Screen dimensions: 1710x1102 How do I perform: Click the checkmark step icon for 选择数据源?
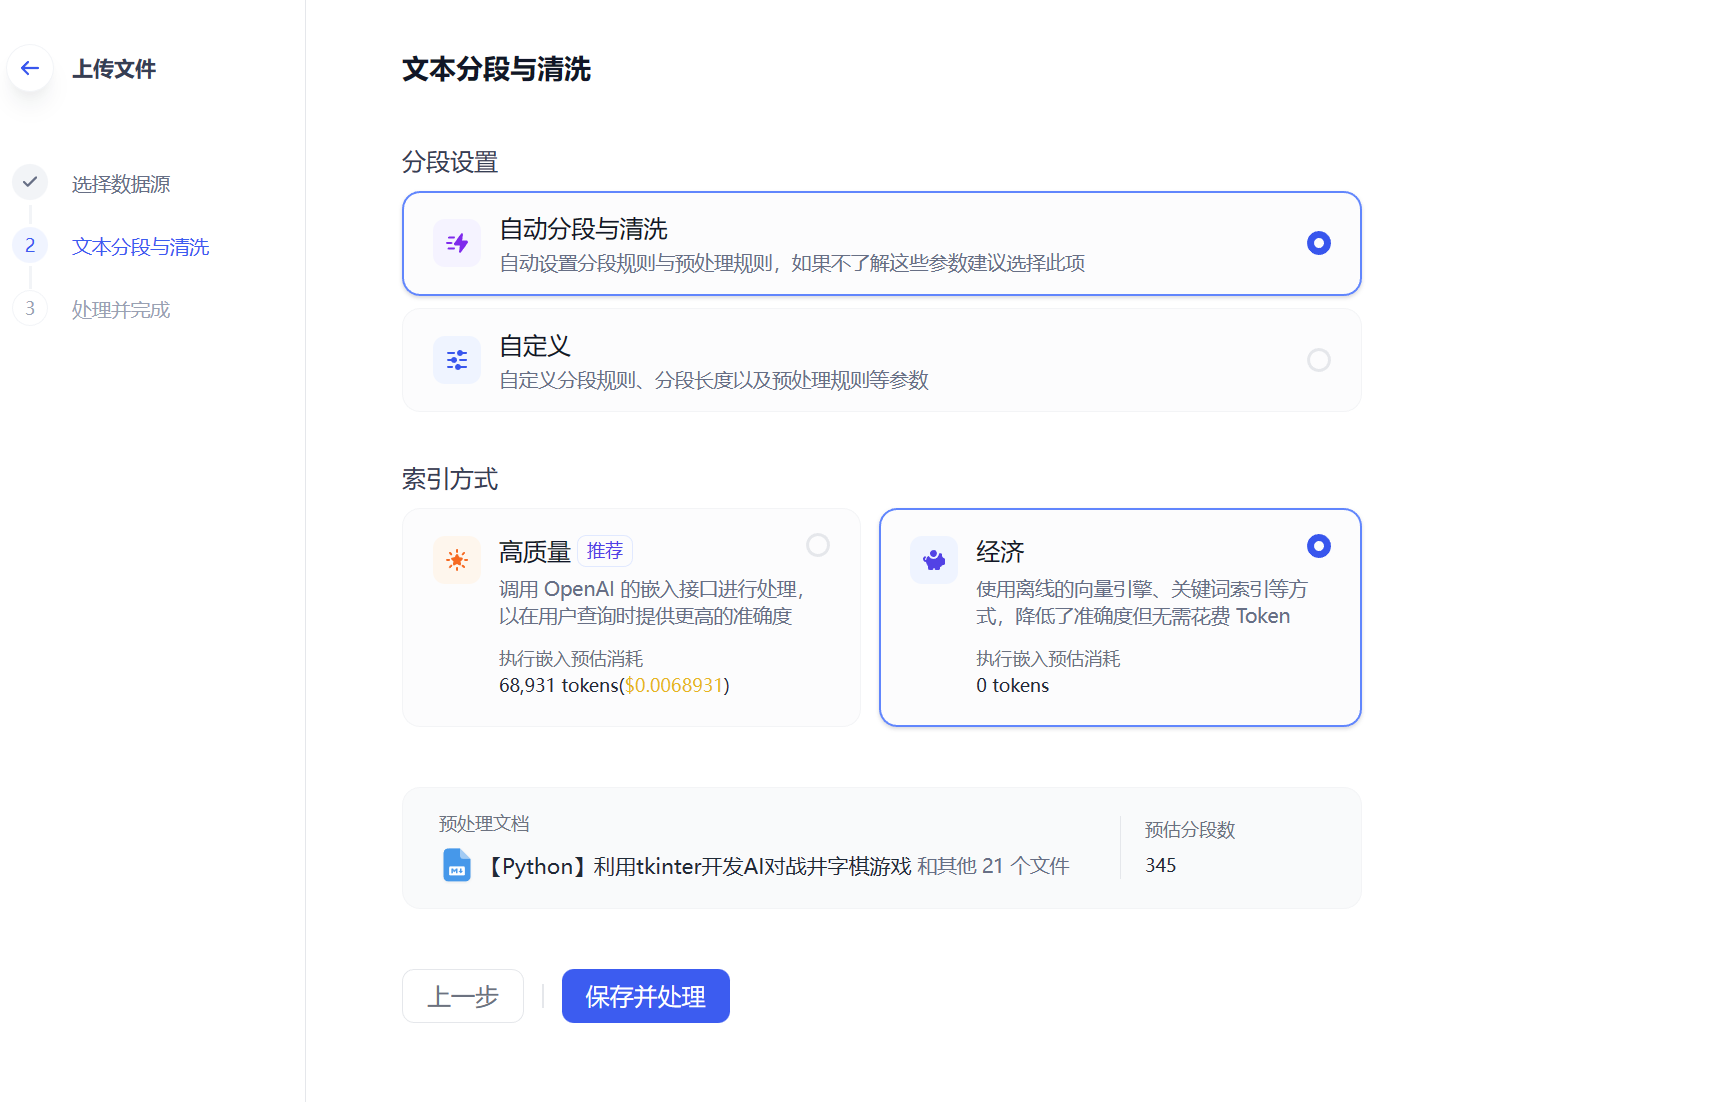30,182
